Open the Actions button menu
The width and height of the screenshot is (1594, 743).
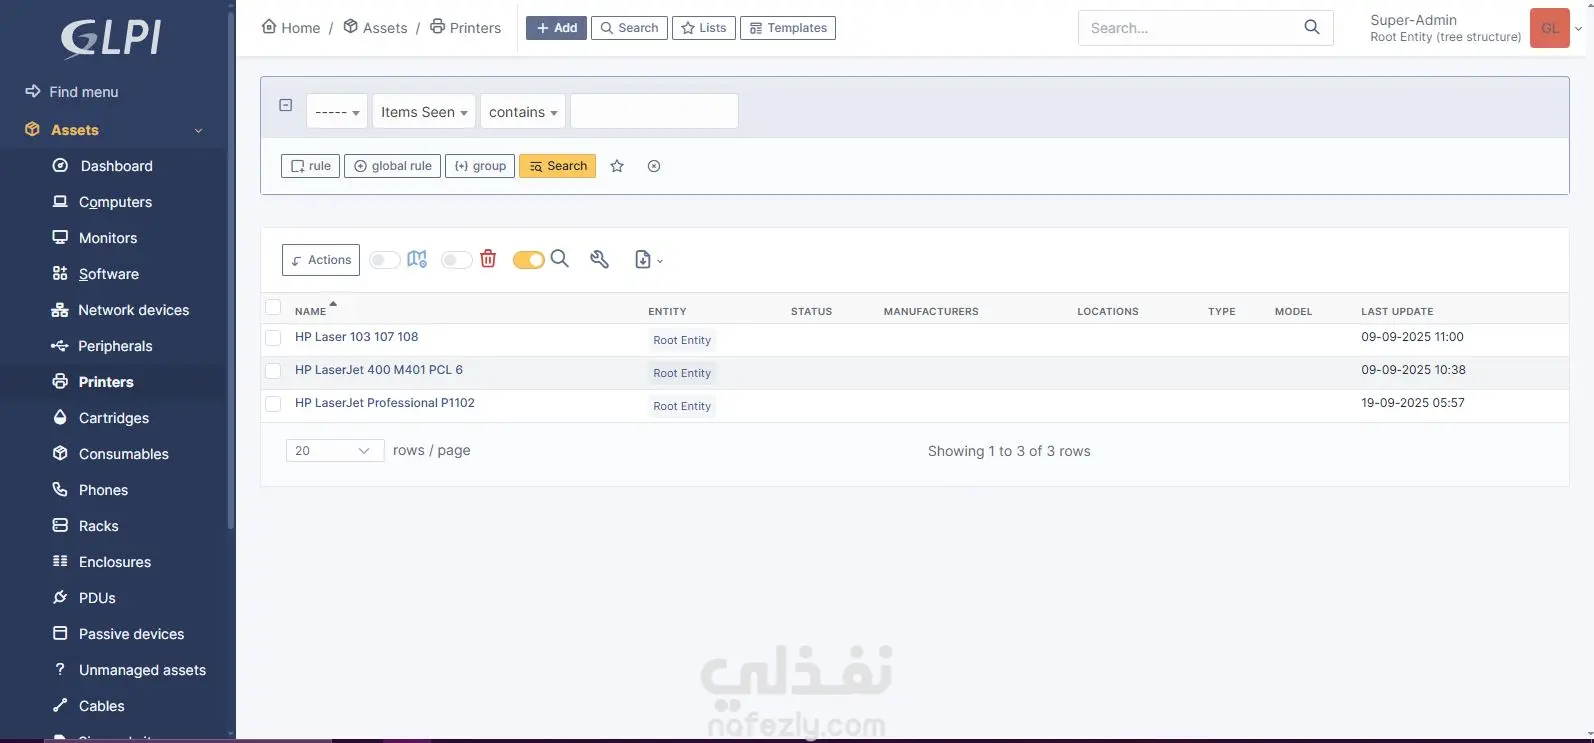pyautogui.click(x=321, y=260)
